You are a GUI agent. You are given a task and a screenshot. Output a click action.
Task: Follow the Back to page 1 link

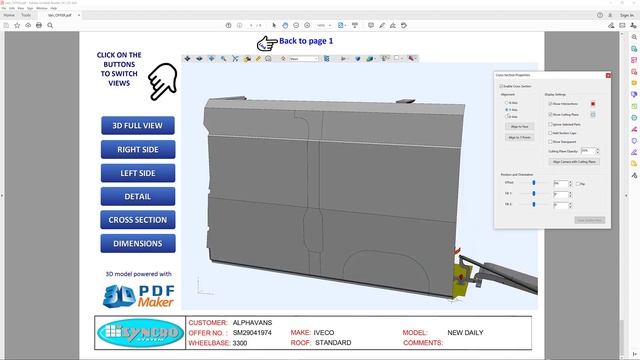(x=306, y=41)
